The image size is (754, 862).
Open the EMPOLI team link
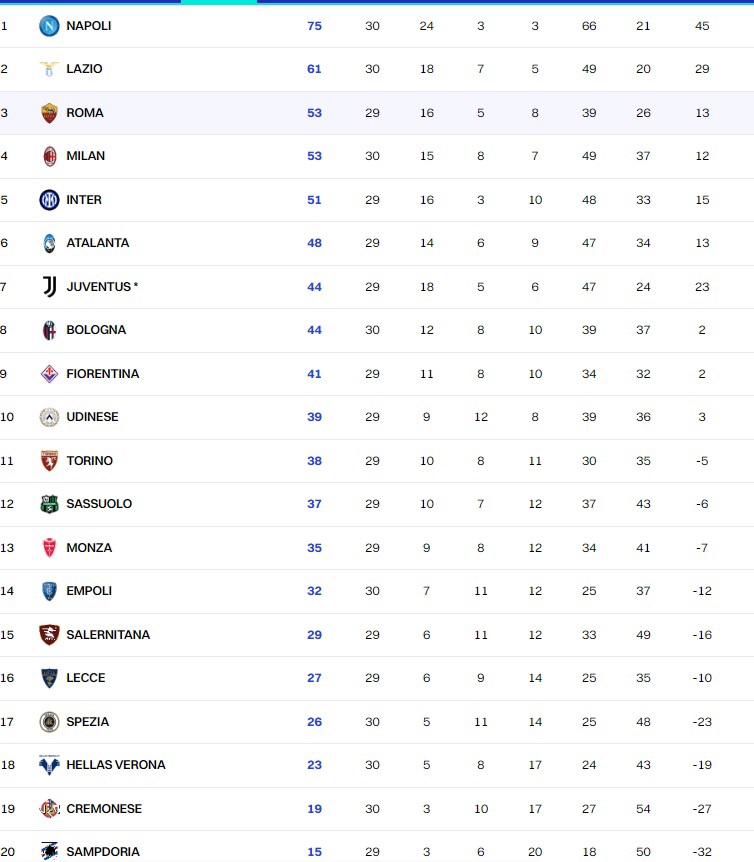(x=89, y=591)
